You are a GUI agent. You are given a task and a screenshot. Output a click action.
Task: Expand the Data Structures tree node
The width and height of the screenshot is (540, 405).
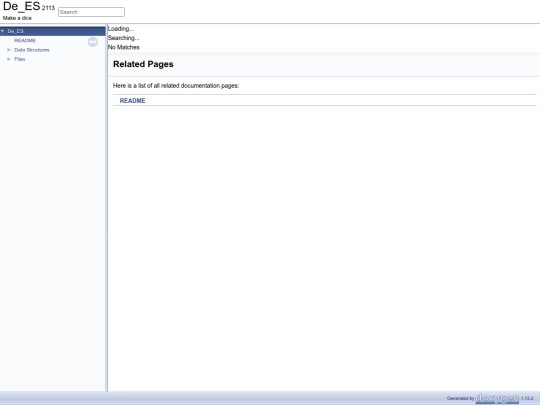[9, 50]
